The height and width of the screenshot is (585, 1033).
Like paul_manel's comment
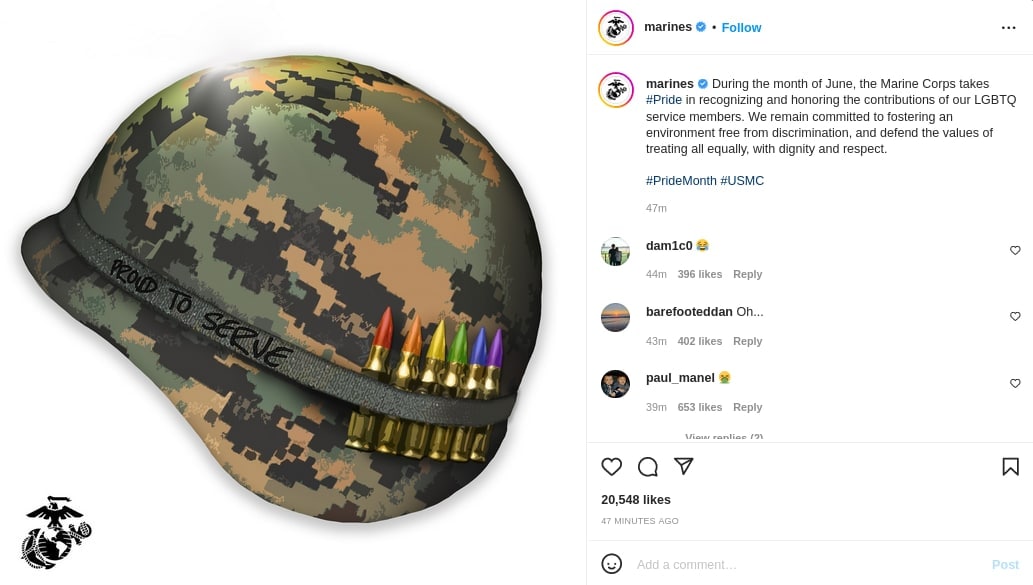[x=1015, y=383]
